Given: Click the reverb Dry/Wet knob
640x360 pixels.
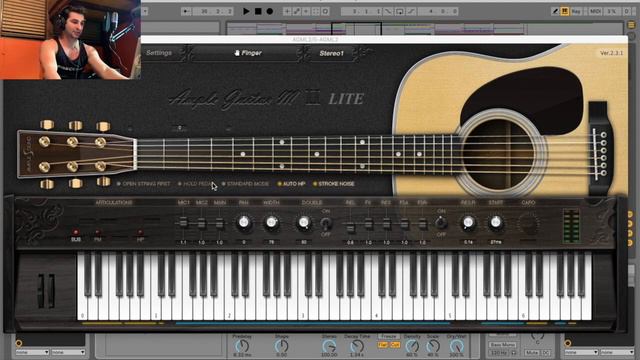Looking at the screenshot, I should coord(456,346).
